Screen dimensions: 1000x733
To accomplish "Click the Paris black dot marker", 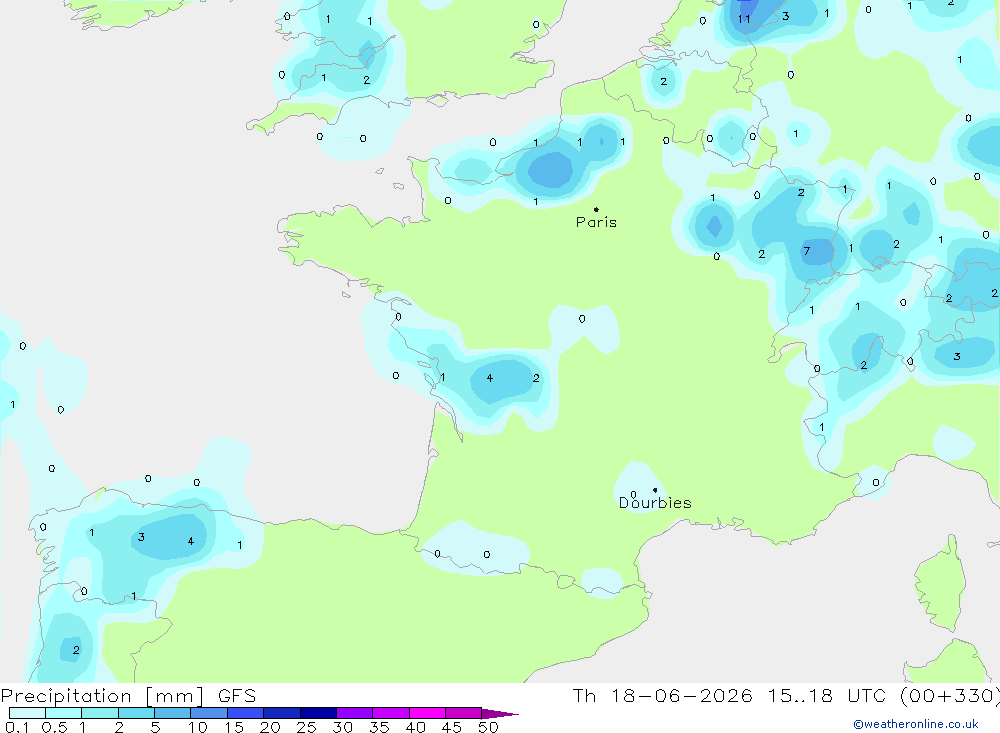I will point(596,209).
